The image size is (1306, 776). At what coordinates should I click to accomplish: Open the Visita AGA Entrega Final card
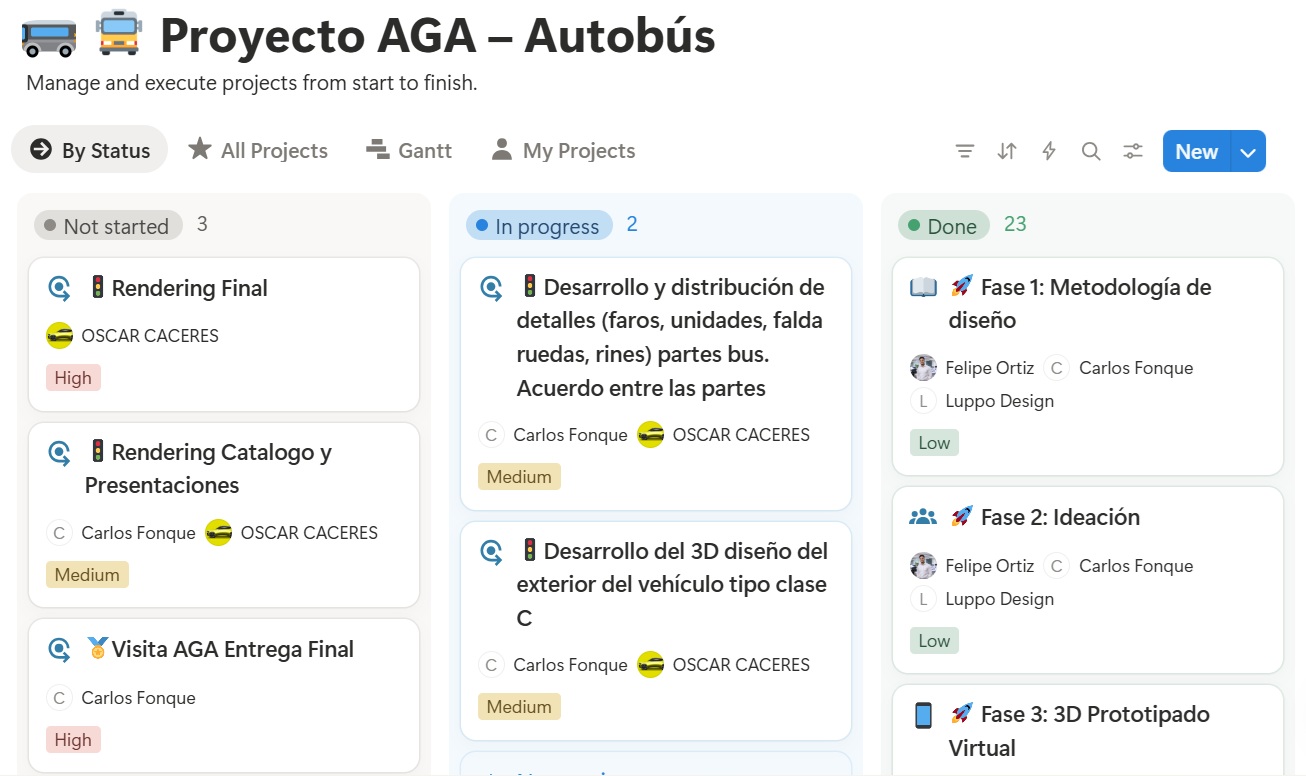tap(232, 650)
